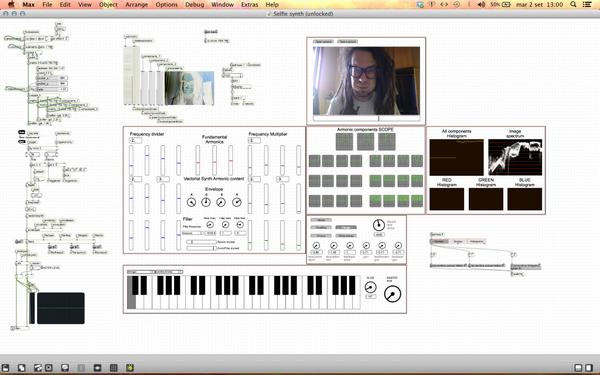
Task: Click the square dot icon in bottom toolbar
Action: 49,368
